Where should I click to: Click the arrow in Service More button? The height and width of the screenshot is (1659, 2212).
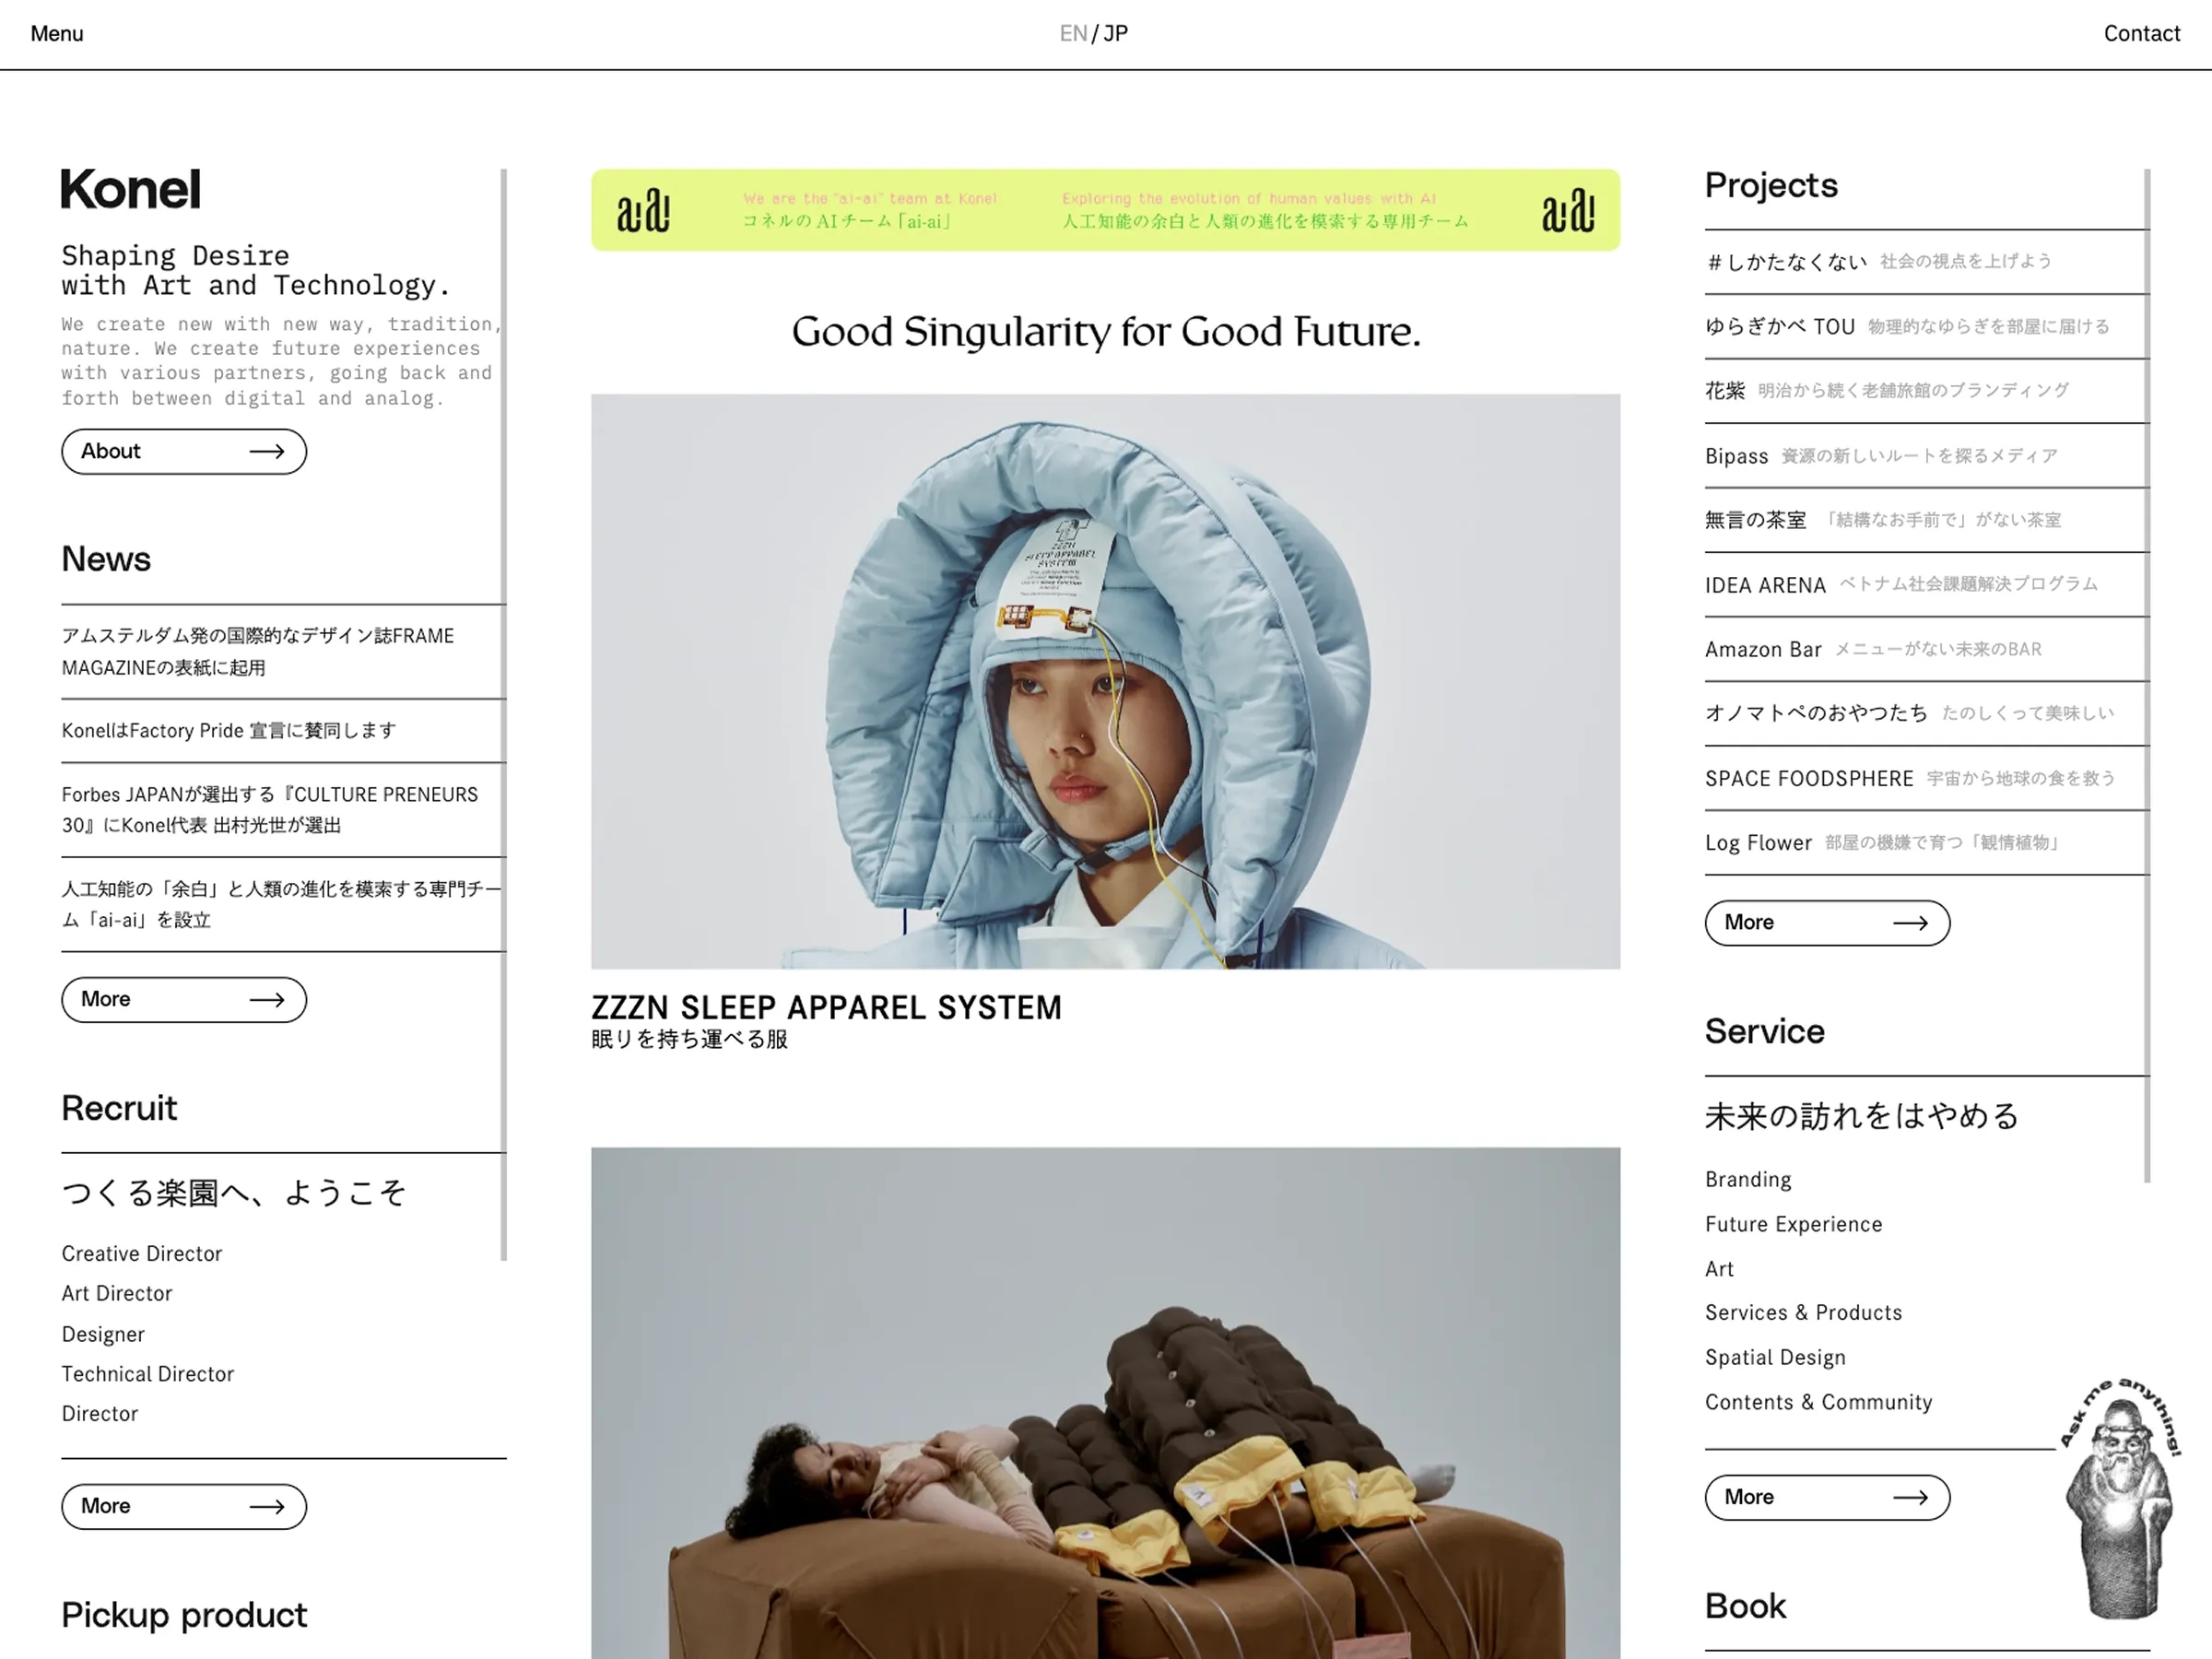tap(1910, 1498)
